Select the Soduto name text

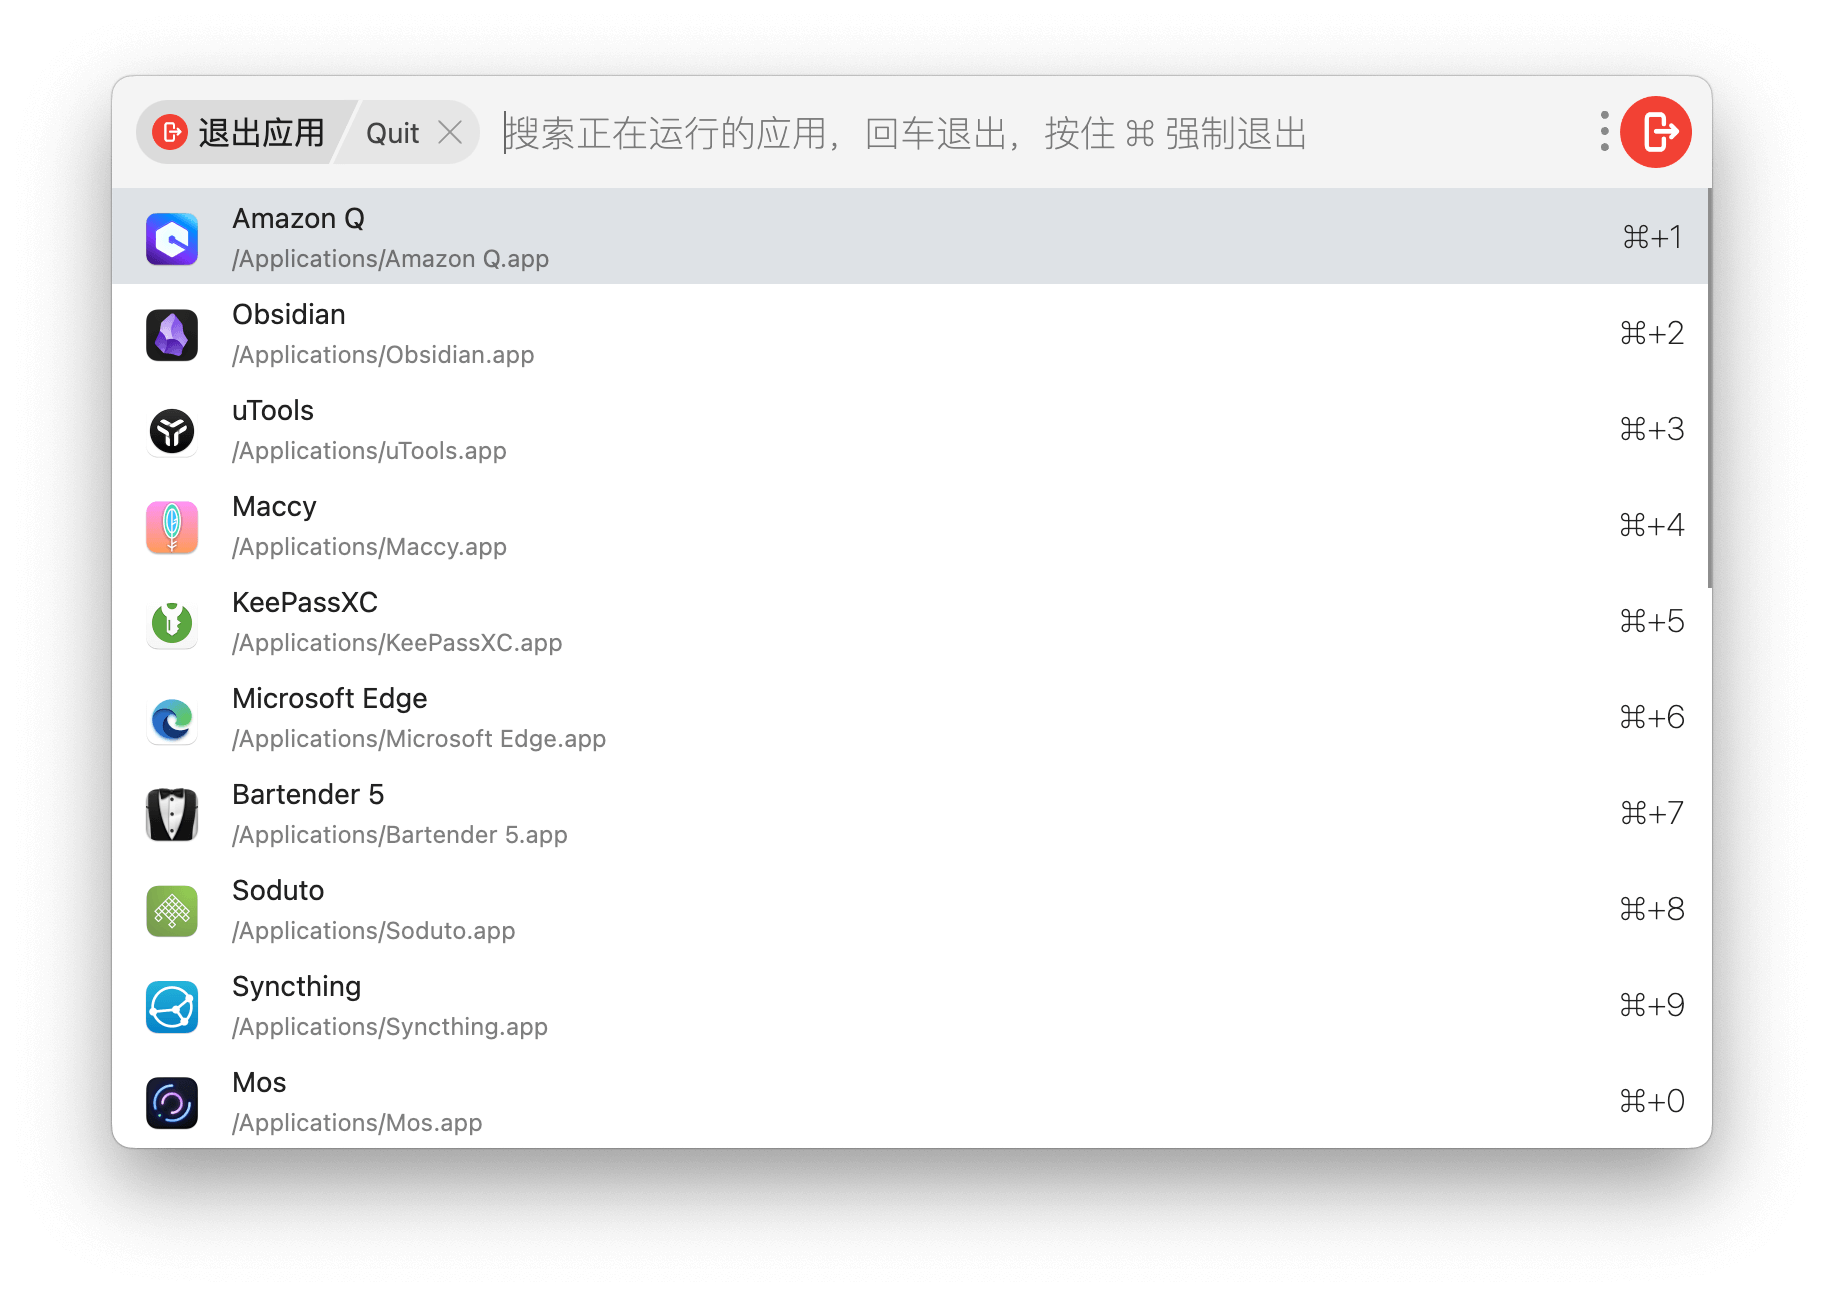click(278, 890)
